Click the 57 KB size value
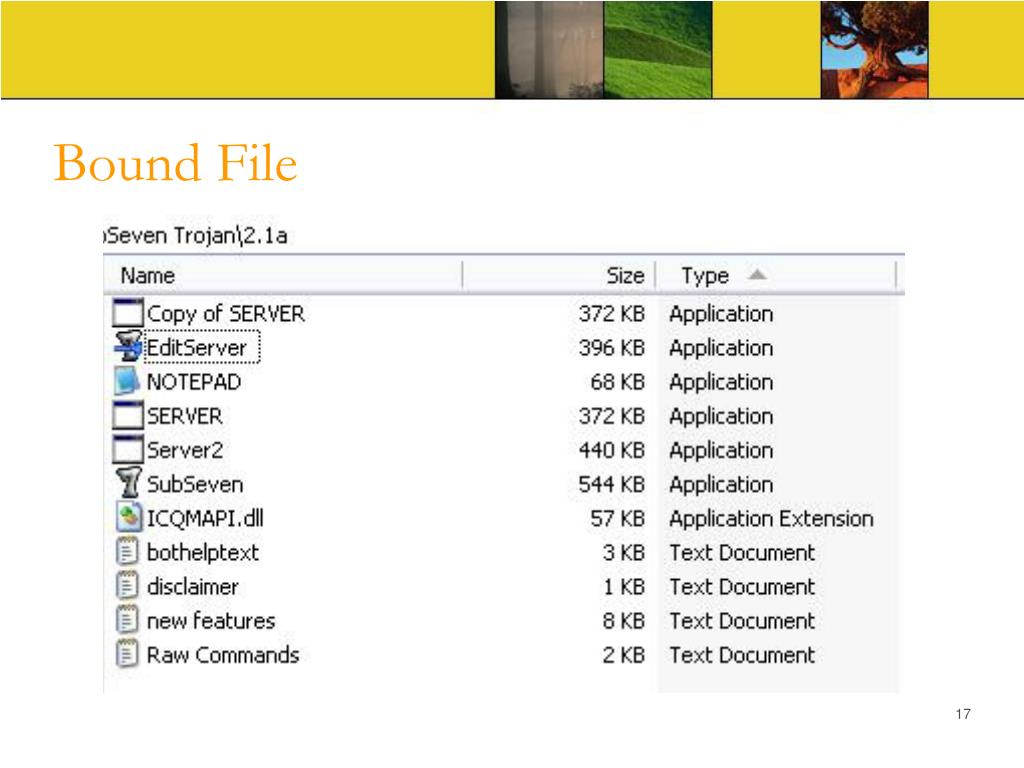1024x768 pixels. [x=617, y=518]
